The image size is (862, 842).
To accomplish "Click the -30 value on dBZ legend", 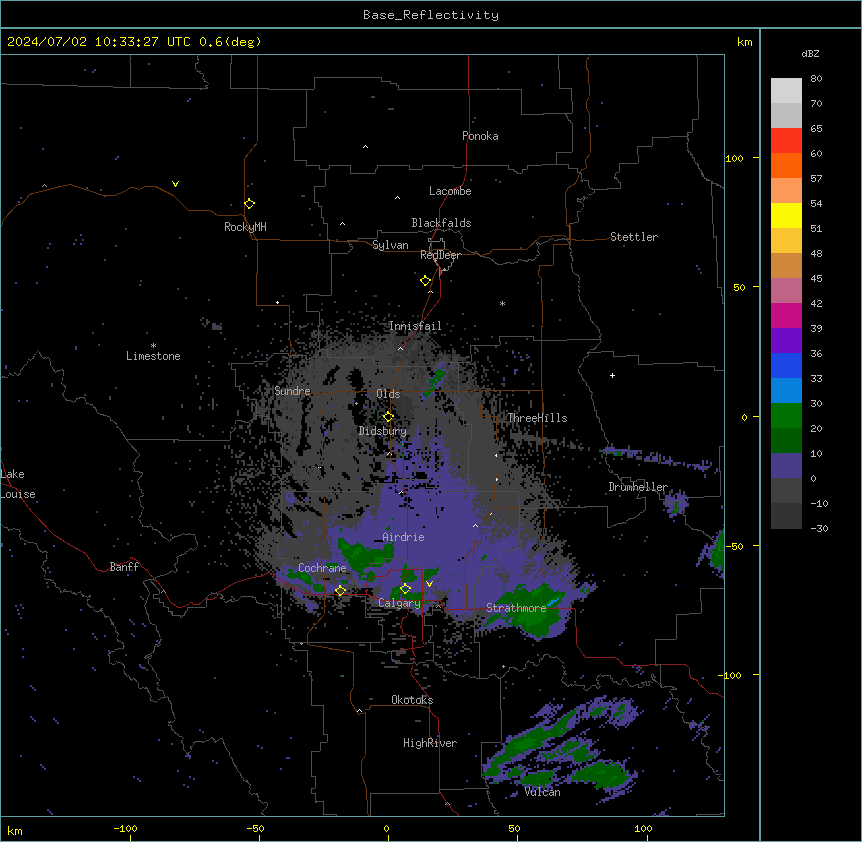I will pos(819,528).
